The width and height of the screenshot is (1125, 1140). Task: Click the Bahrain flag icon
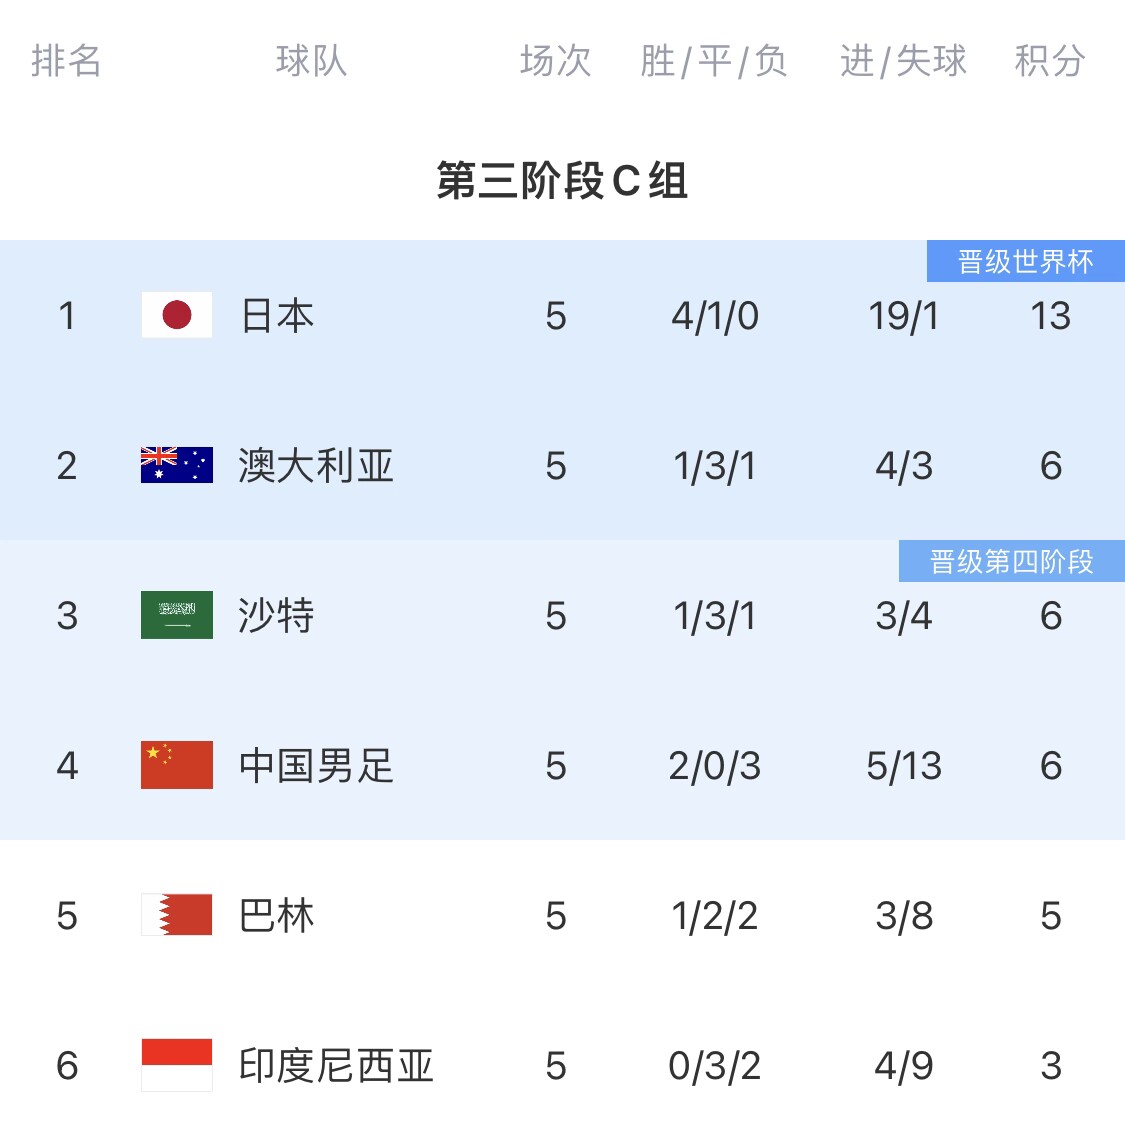coord(177,915)
